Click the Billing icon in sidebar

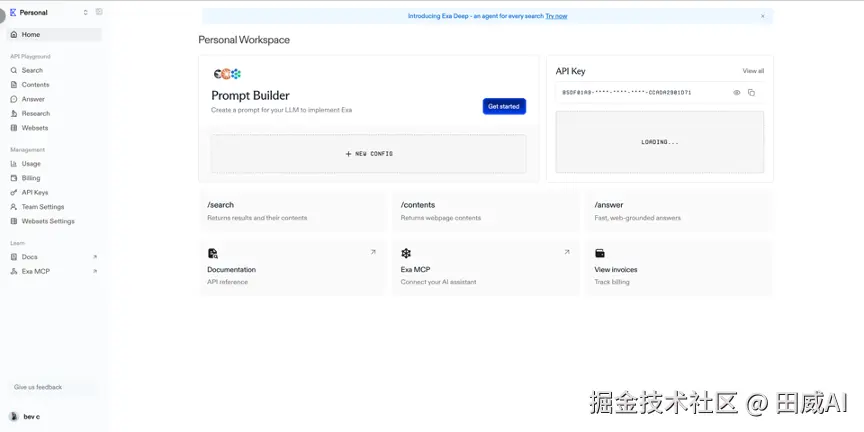click(14, 178)
